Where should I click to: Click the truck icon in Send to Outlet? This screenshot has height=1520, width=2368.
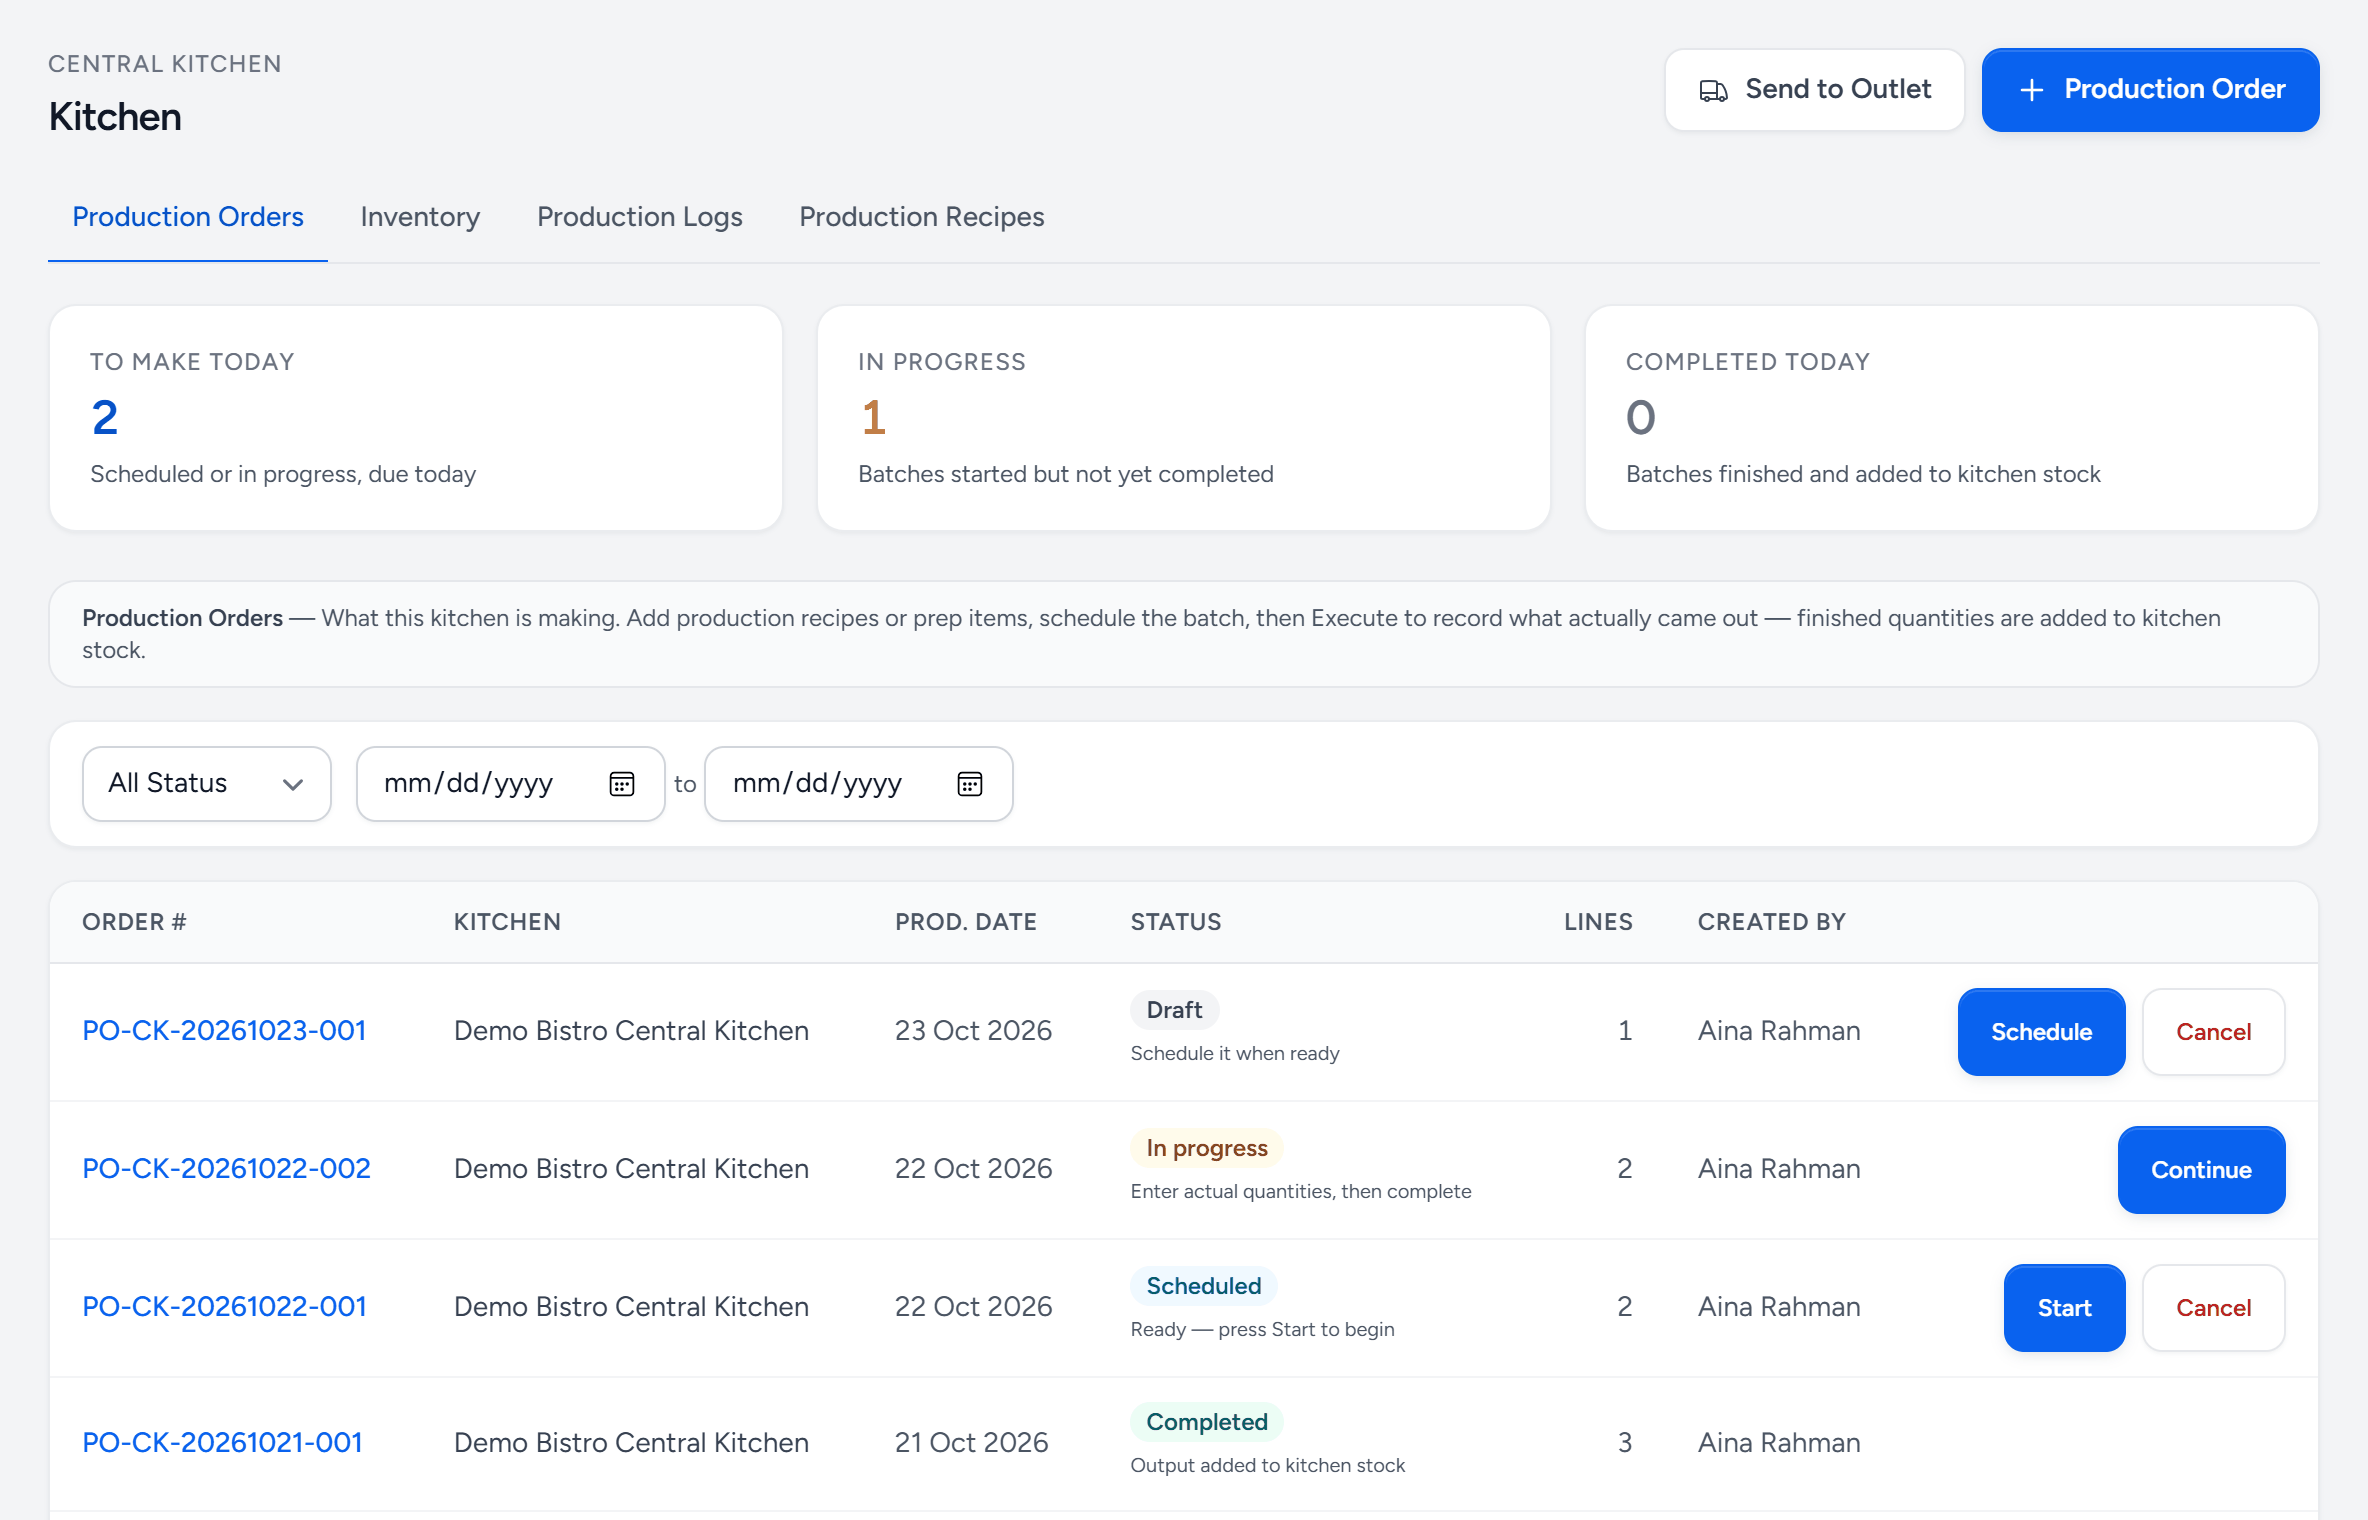point(1713,90)
